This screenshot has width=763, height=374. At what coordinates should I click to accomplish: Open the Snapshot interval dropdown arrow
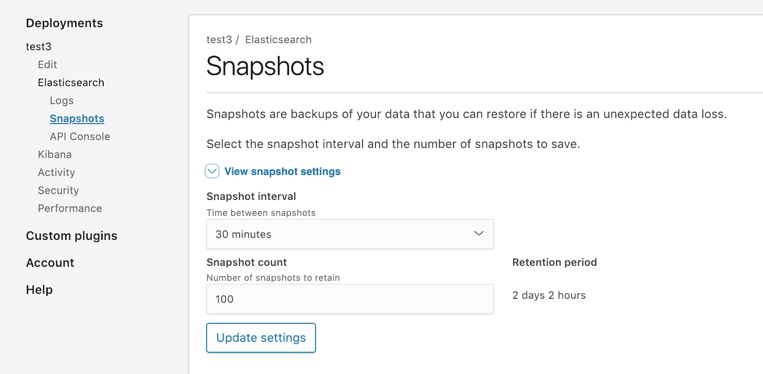coord(479,233)
